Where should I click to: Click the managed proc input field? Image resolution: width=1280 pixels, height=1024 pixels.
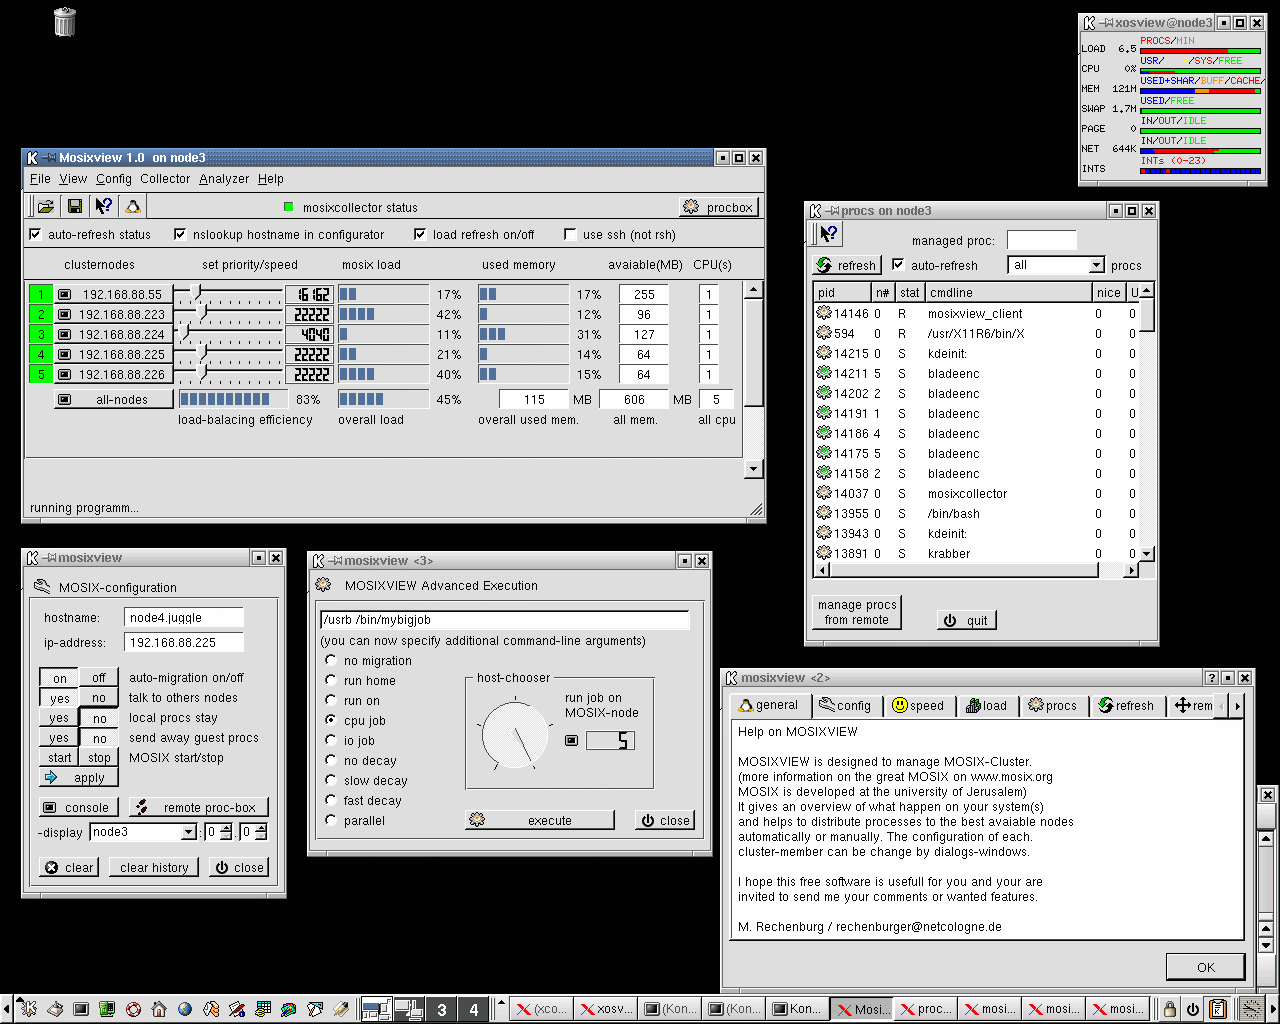(1041, 240)
